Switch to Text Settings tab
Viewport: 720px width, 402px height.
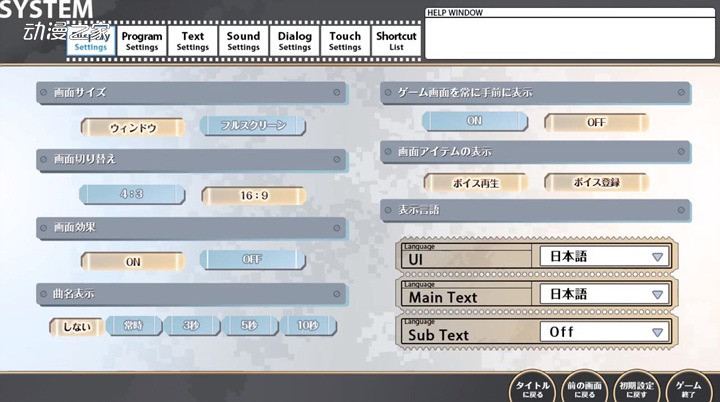point(193,41)
